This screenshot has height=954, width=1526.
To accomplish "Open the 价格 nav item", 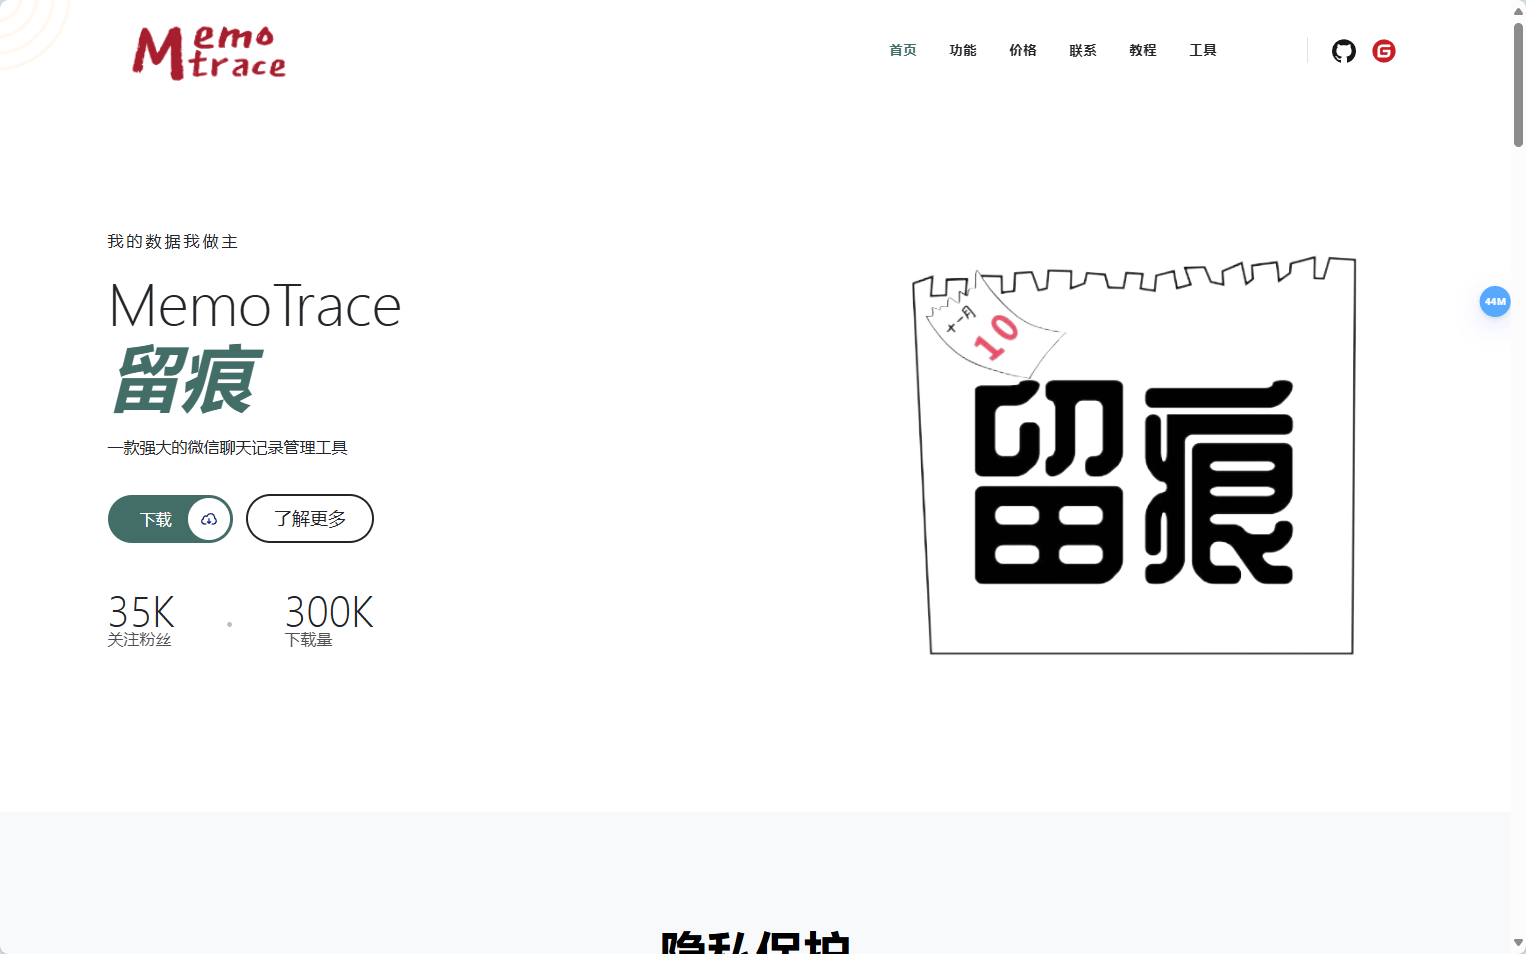I will tap(1023, 50).
